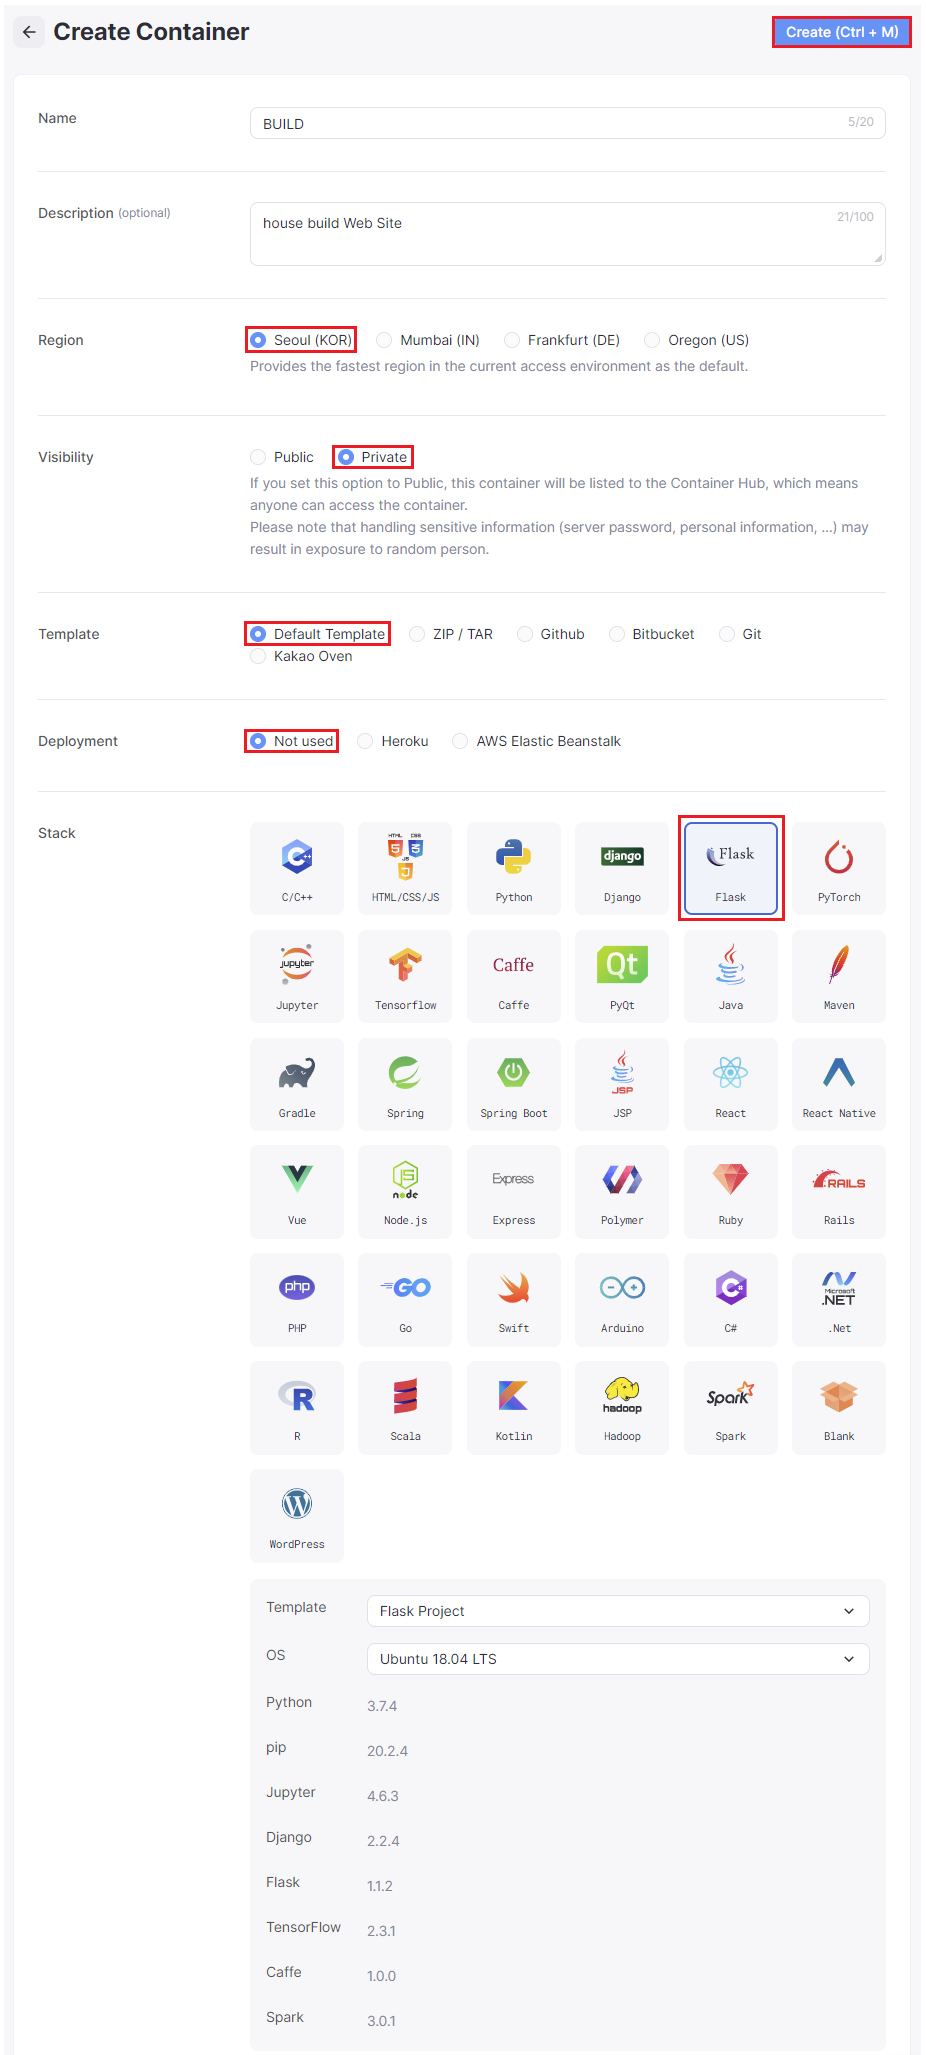
Task: Choose the Caffe stack
Action: (514, 976)
